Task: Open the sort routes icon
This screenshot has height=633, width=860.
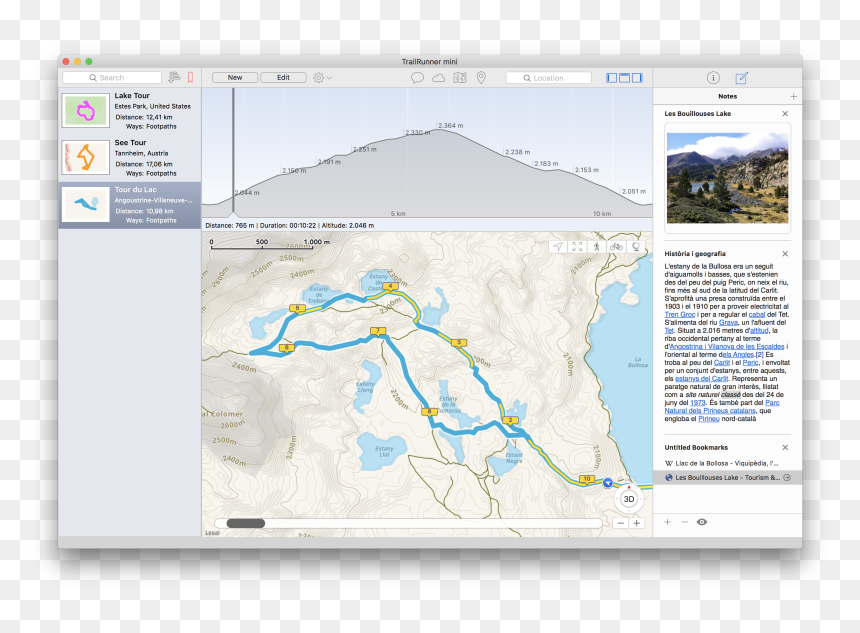Action: coord(174,77)
